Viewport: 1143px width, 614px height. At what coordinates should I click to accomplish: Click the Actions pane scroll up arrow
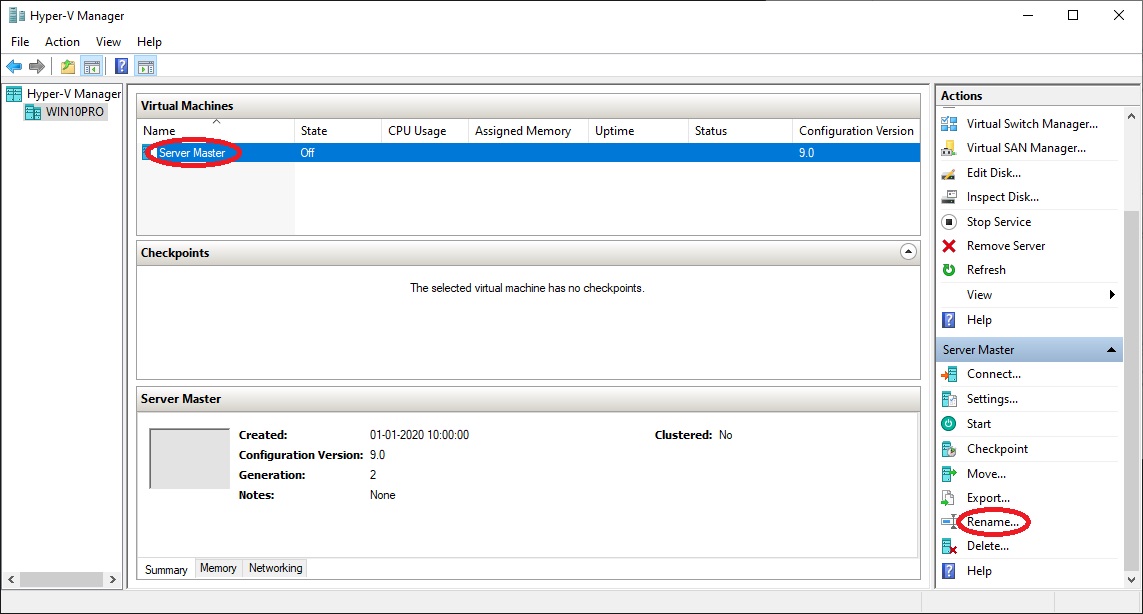tap(1131, 116)
